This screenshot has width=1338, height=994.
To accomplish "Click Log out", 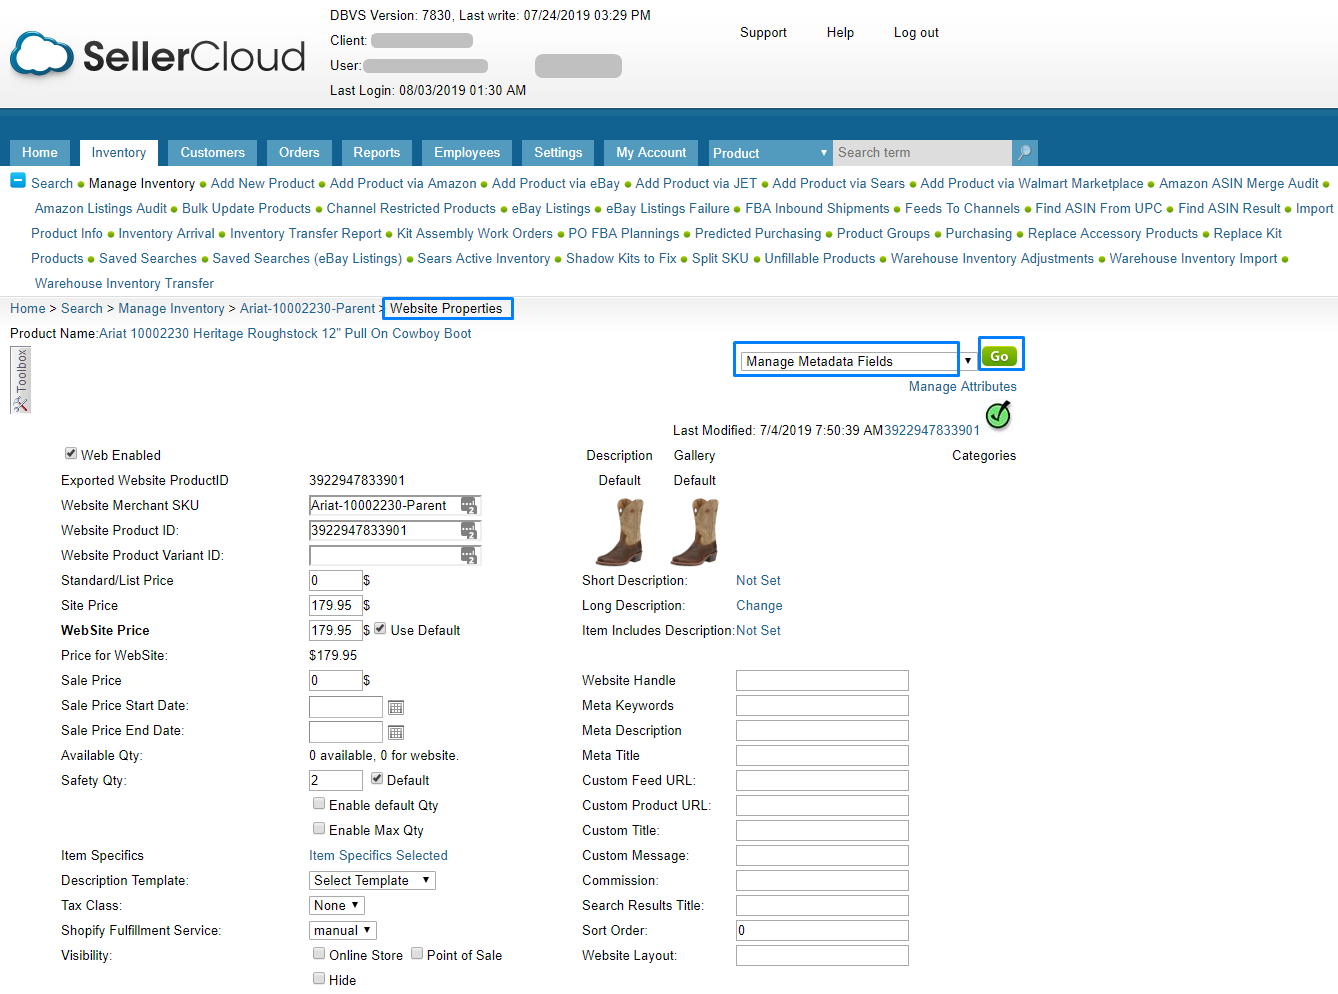I will pyautogui.click(x=916, y=33).
